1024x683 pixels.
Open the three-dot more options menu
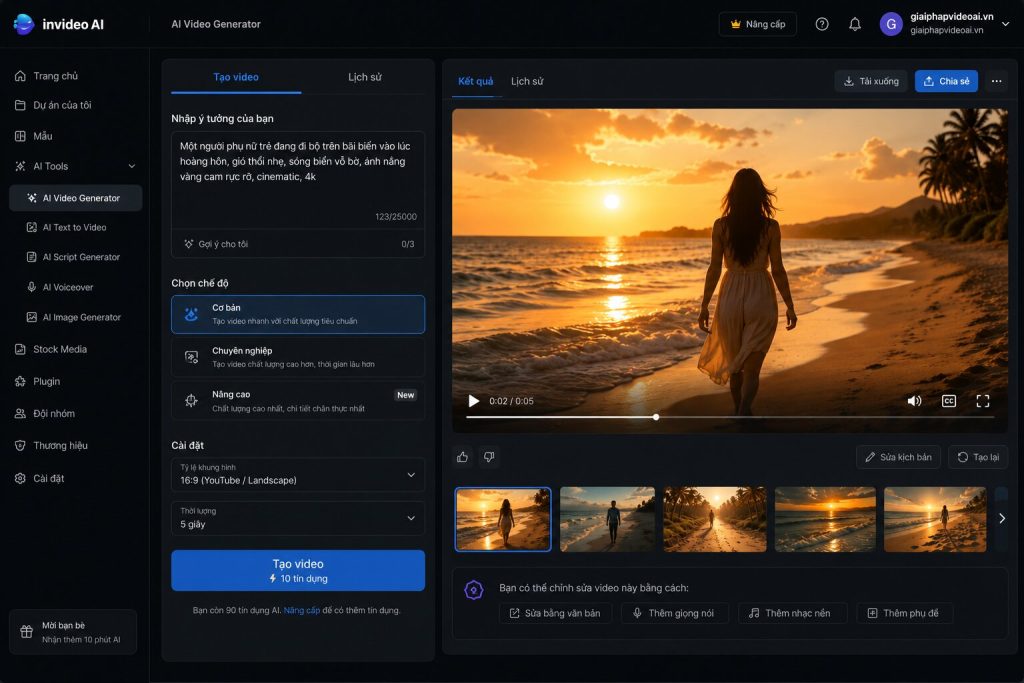click(x=996, y=81)
